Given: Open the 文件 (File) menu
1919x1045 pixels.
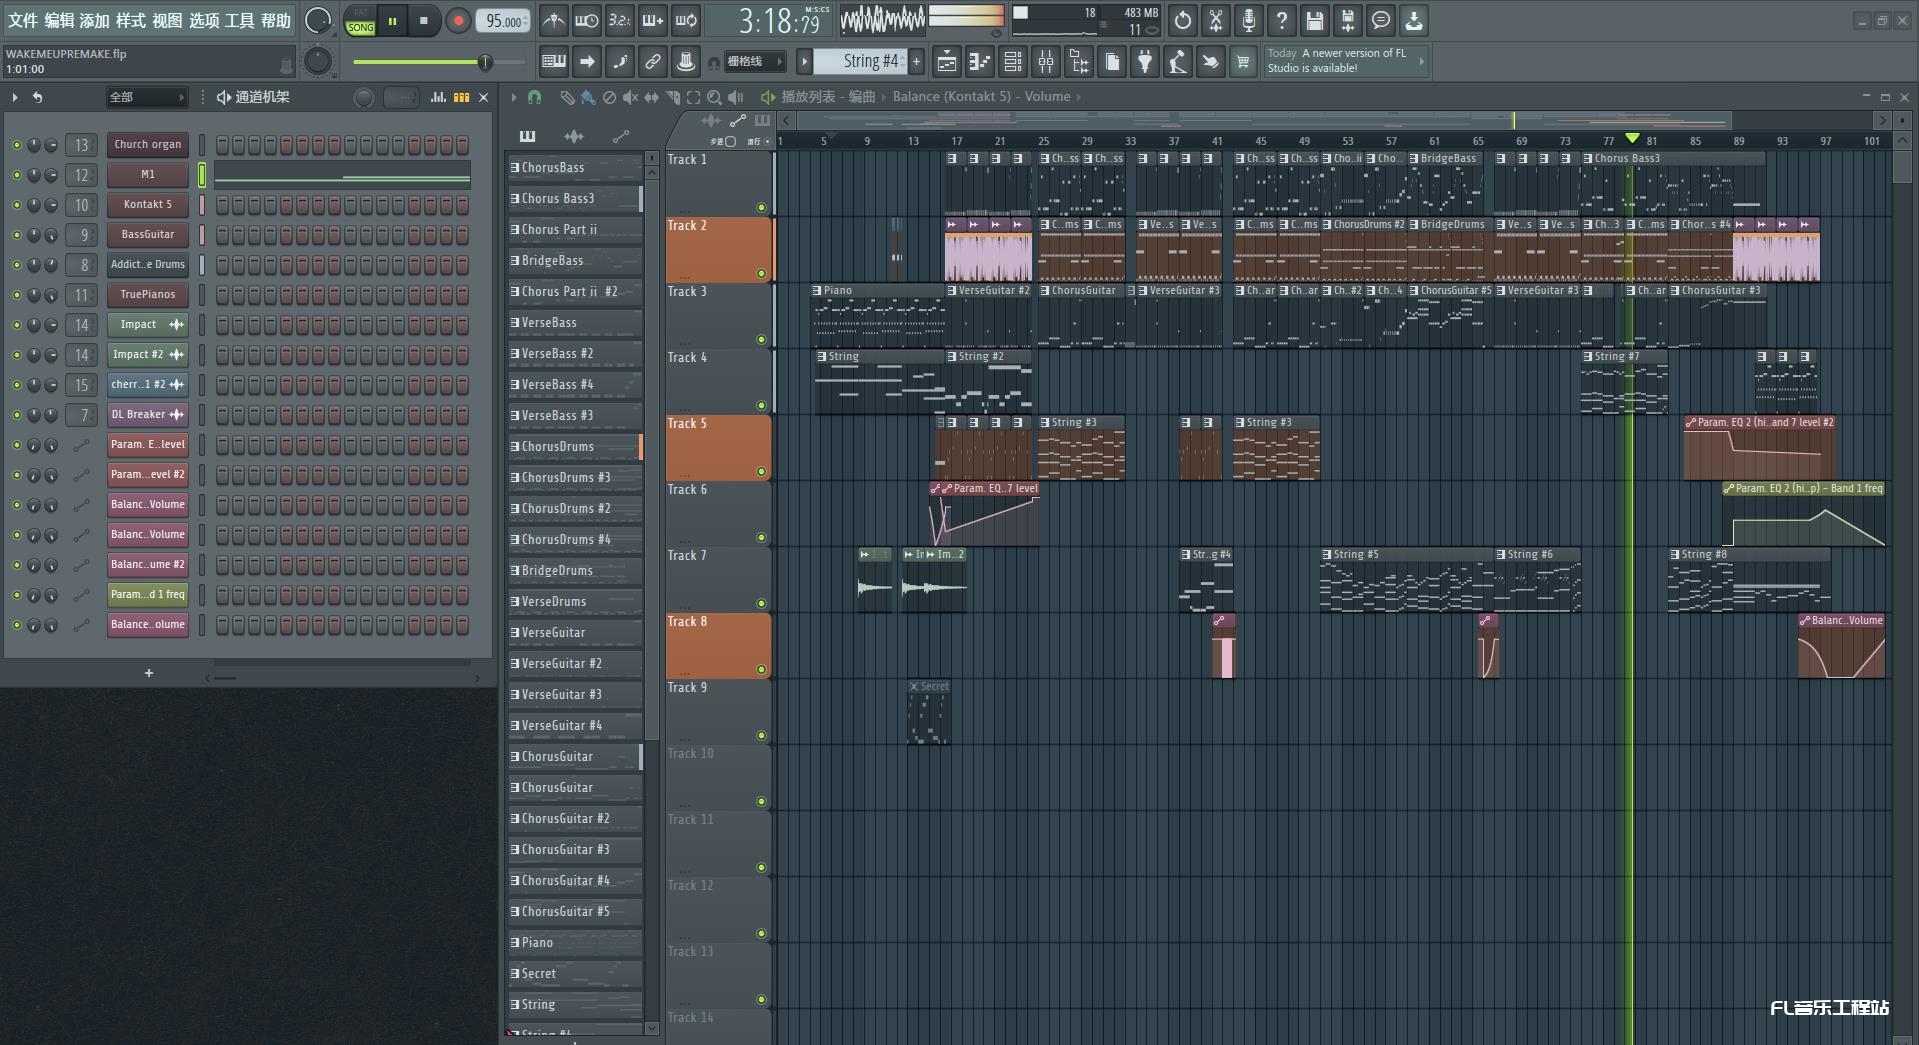Looking at the screenshot, I should (x=22, y=20).
